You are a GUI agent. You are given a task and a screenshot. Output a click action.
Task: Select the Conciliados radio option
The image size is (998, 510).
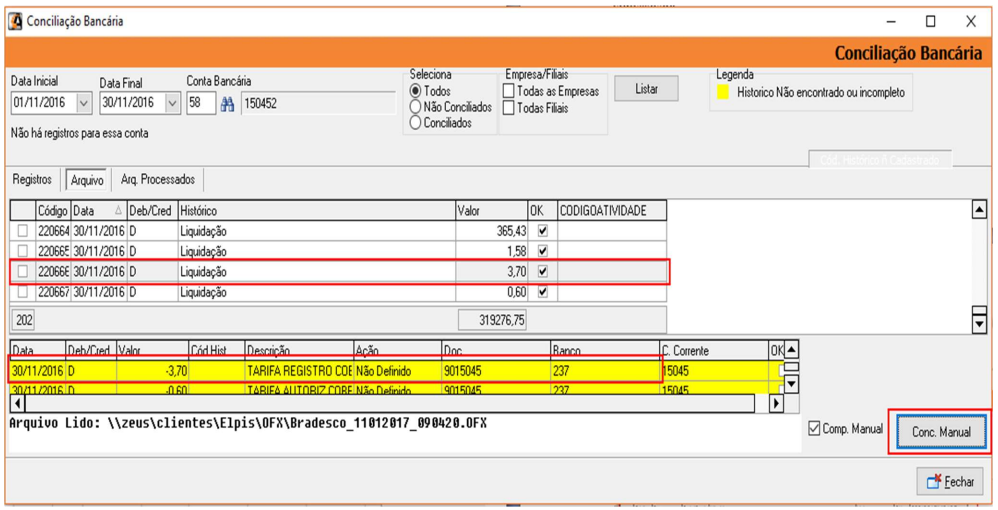click(416, 123)
